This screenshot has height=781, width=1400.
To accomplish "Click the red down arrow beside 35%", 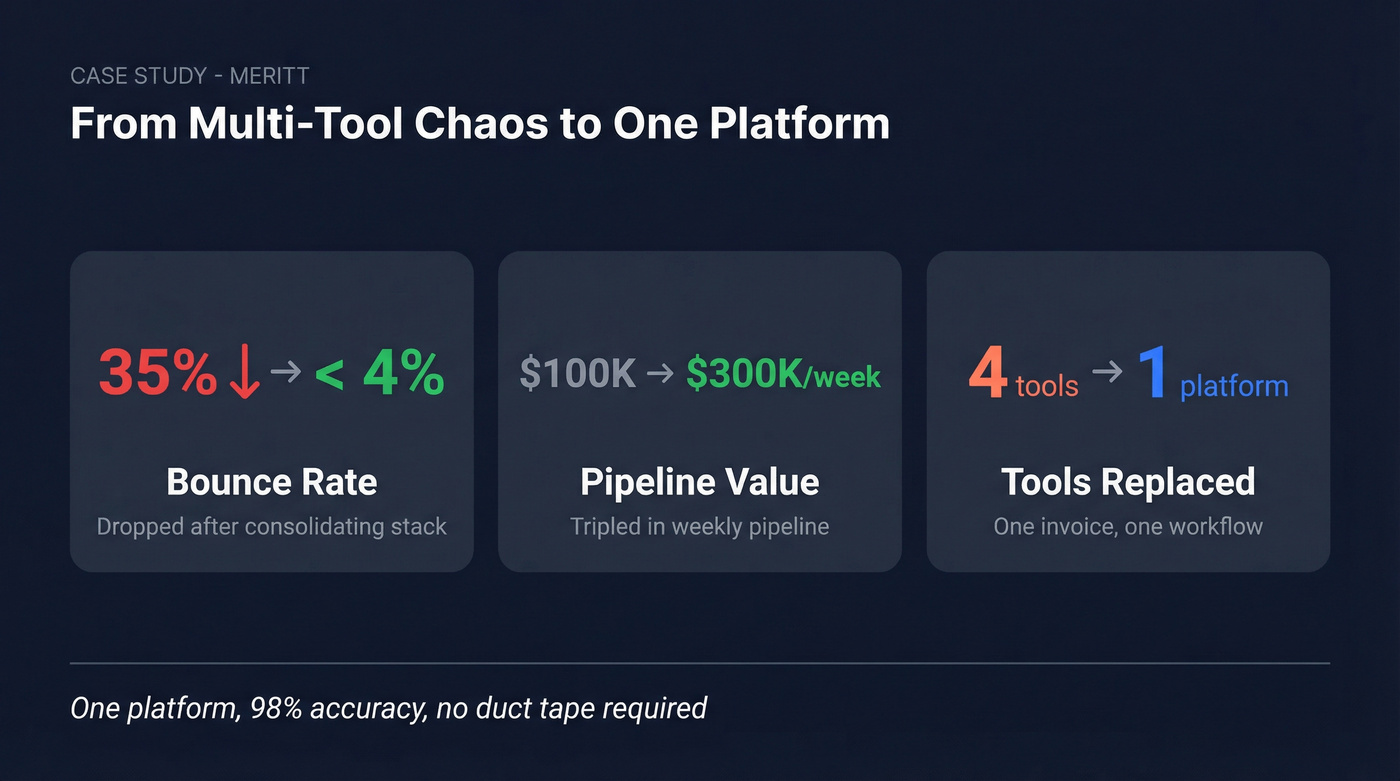I will click(244, 374).
